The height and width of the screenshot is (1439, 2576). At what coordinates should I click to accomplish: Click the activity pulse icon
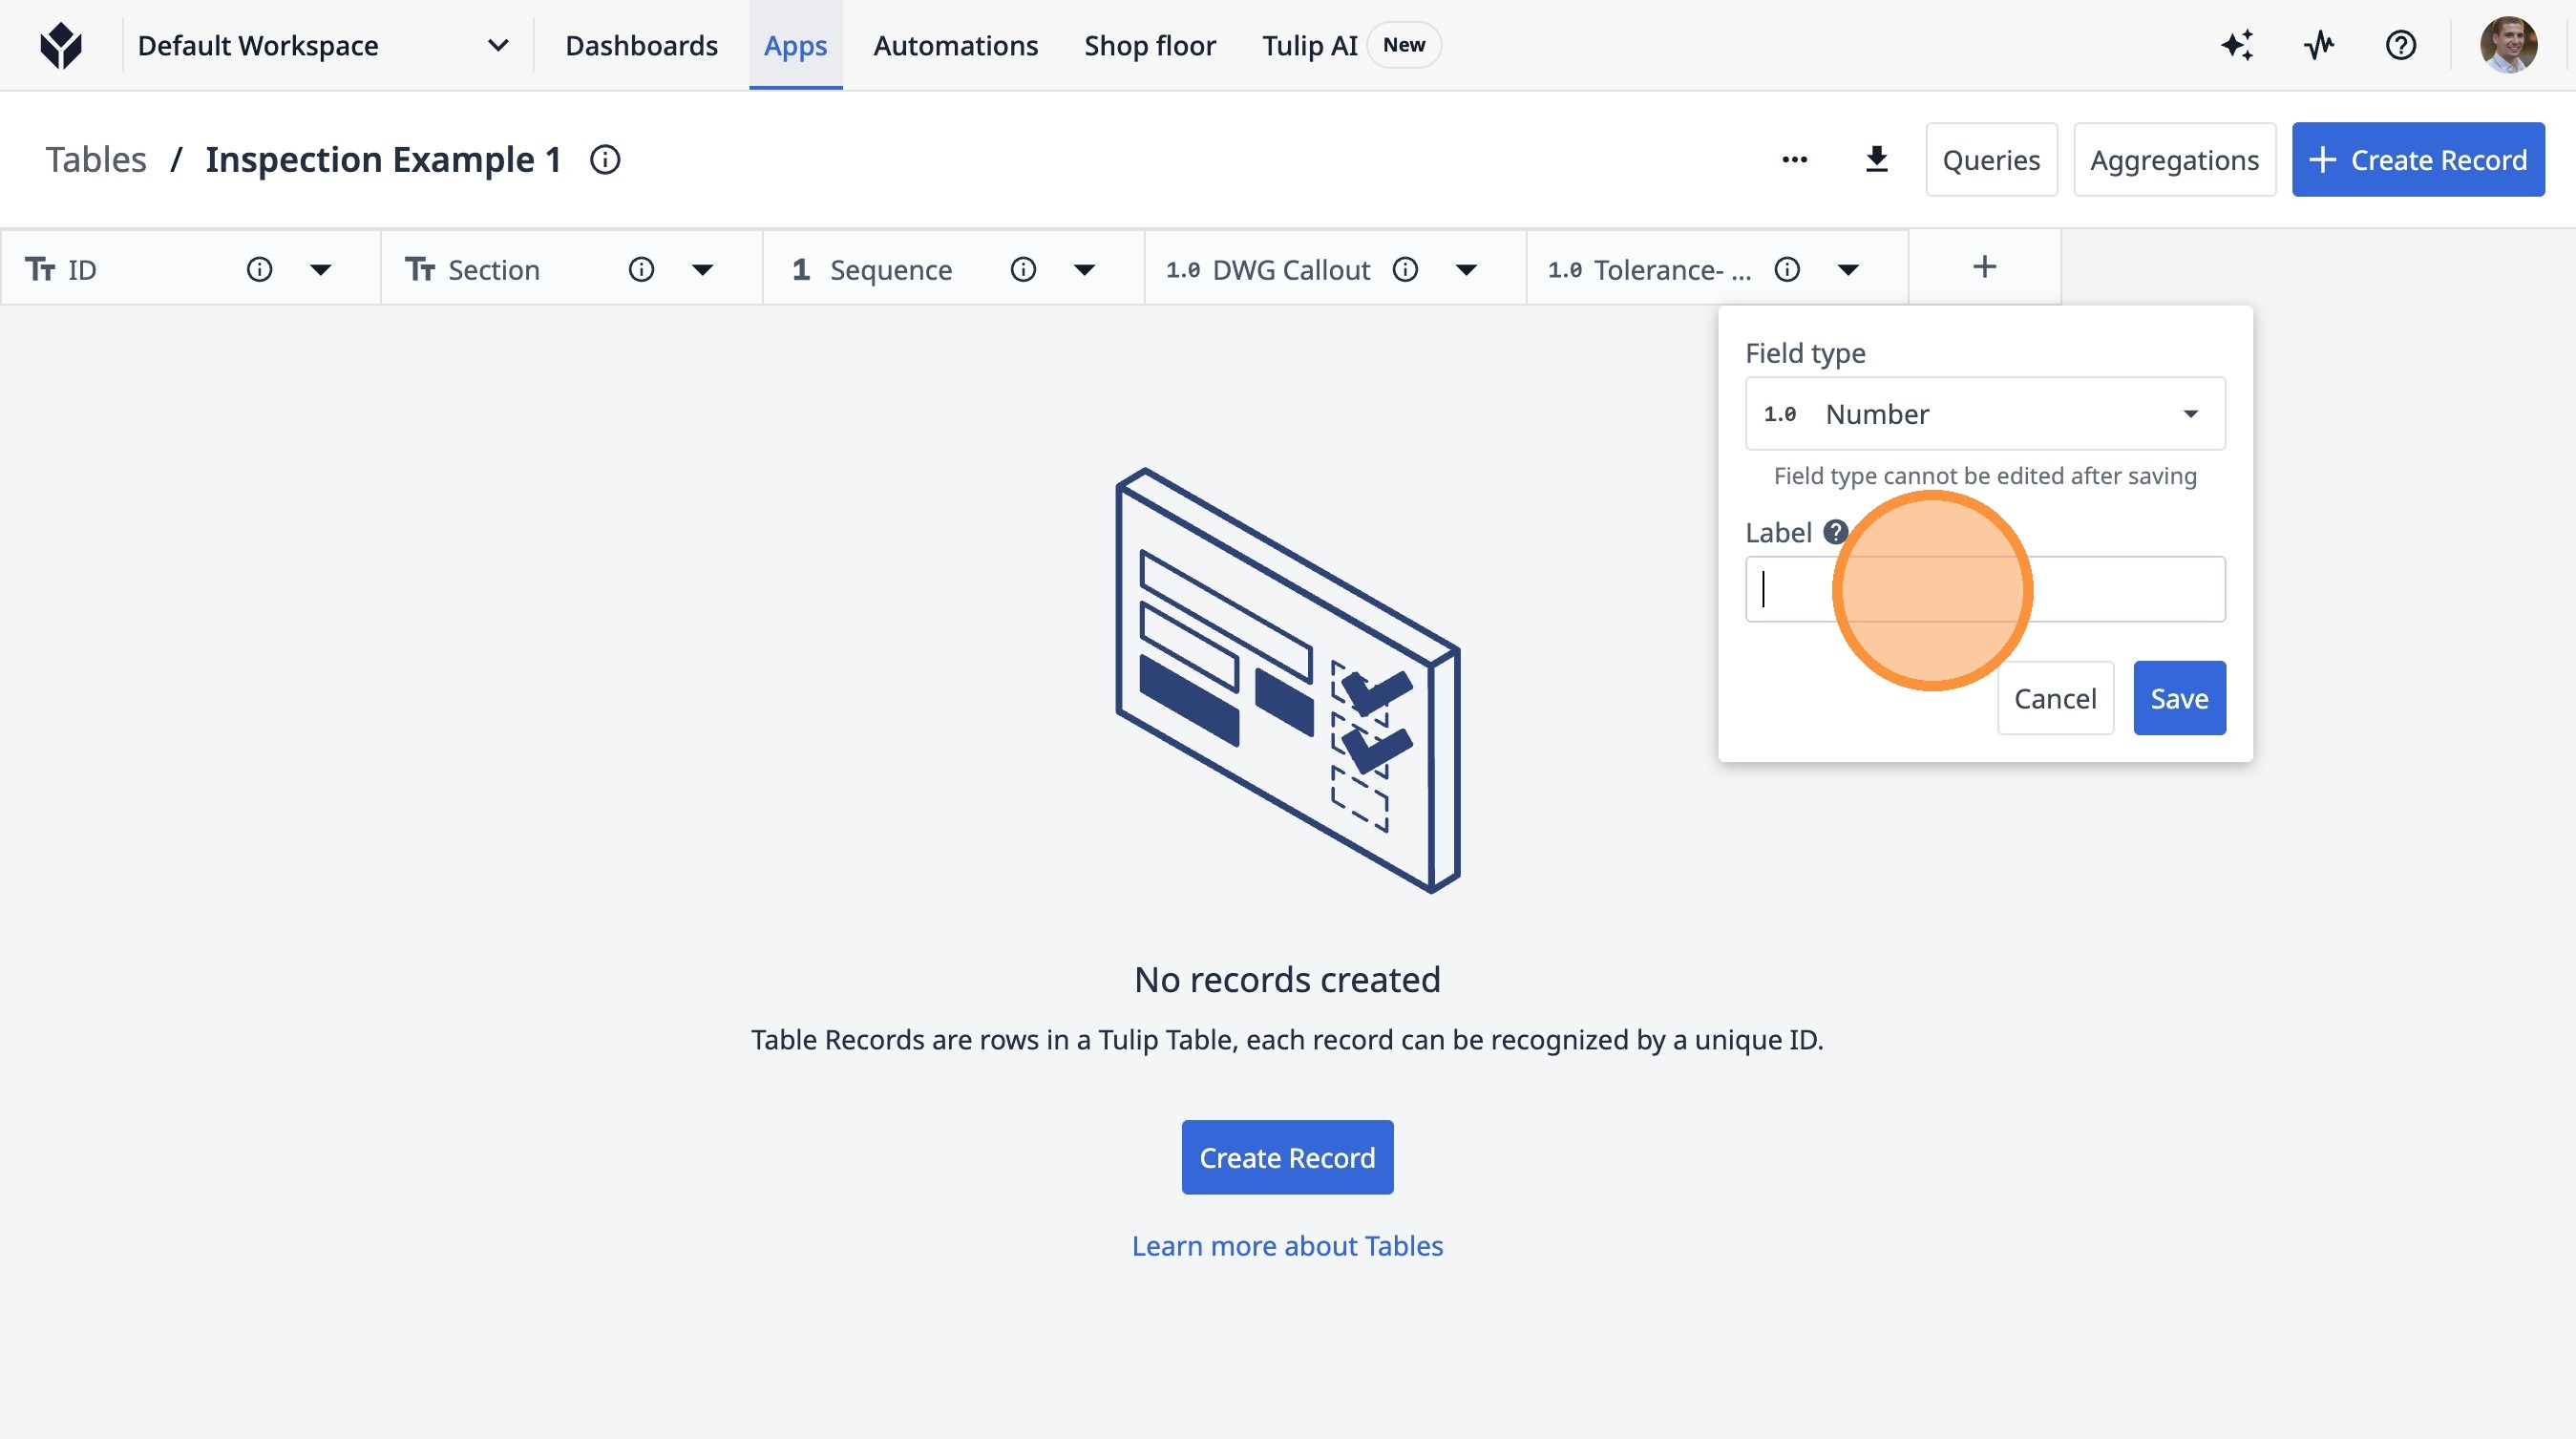click(x=2318, y=46)
